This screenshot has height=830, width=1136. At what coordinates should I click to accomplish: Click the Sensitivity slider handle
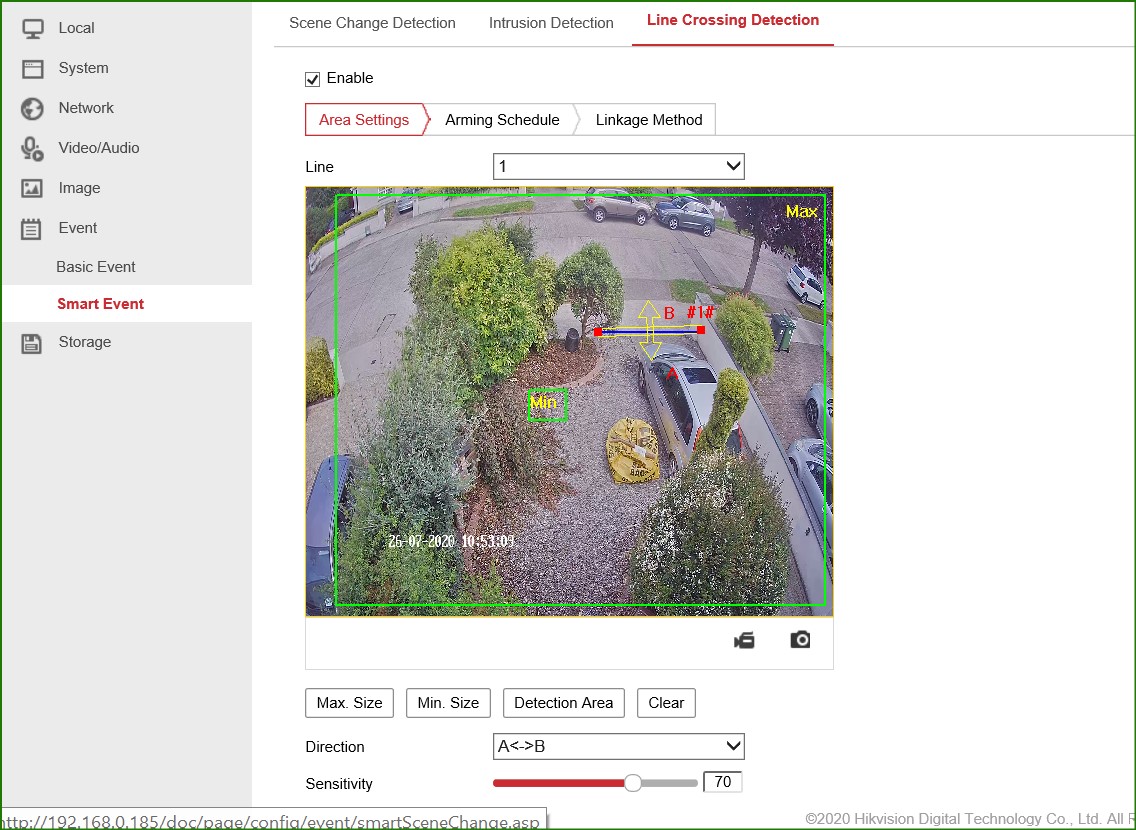[x=632, y=783]
